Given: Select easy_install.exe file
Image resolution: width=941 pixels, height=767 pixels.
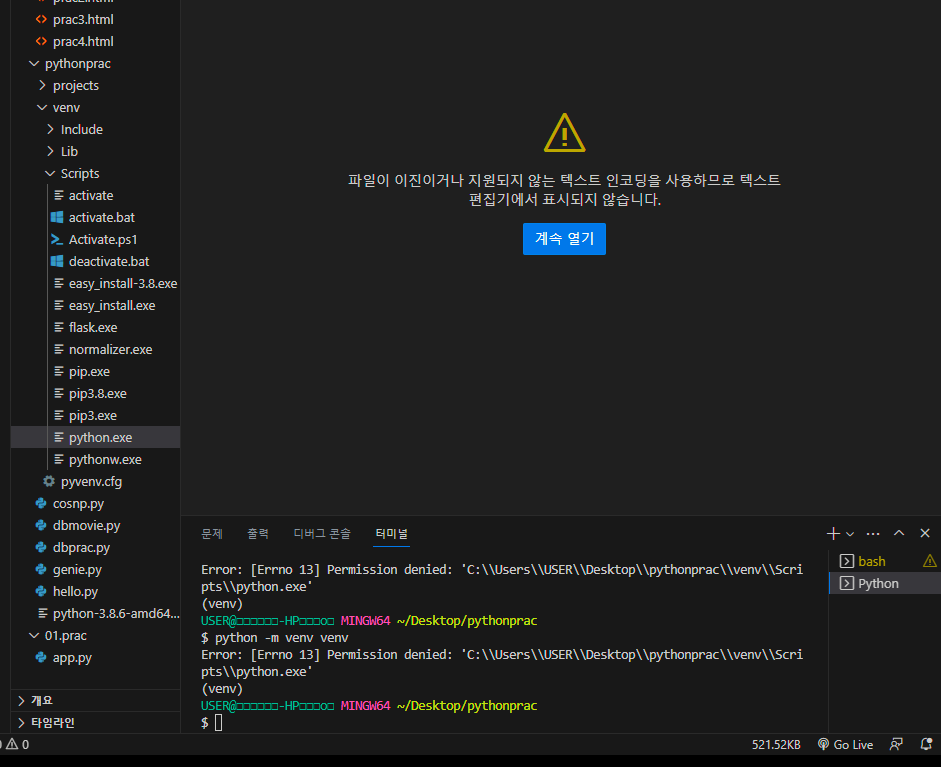Looking at the screenshot, I should point(112,305).
